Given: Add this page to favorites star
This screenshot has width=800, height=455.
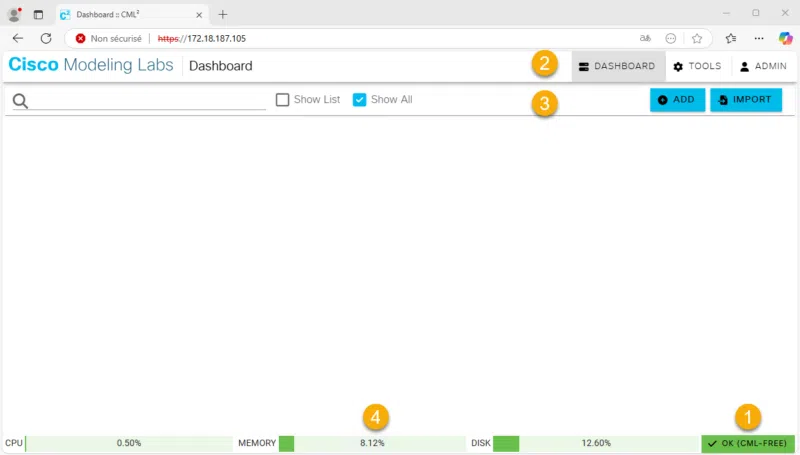Looking at the screenshot, I should (x=697, y=38).
